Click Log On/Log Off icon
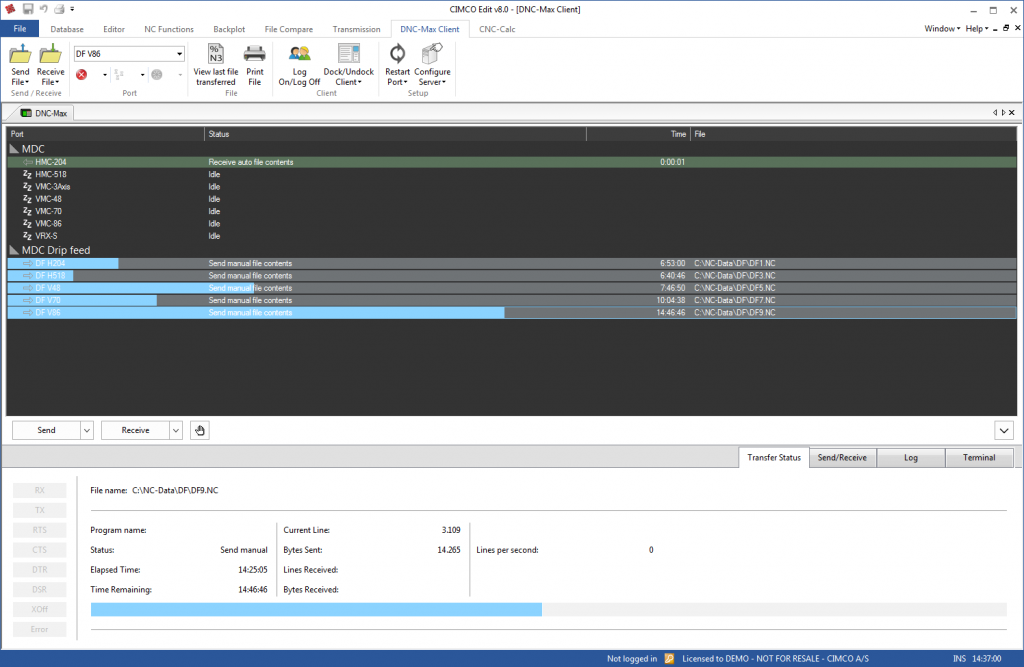Screen dimensions: 1024x667 (300, 54)
